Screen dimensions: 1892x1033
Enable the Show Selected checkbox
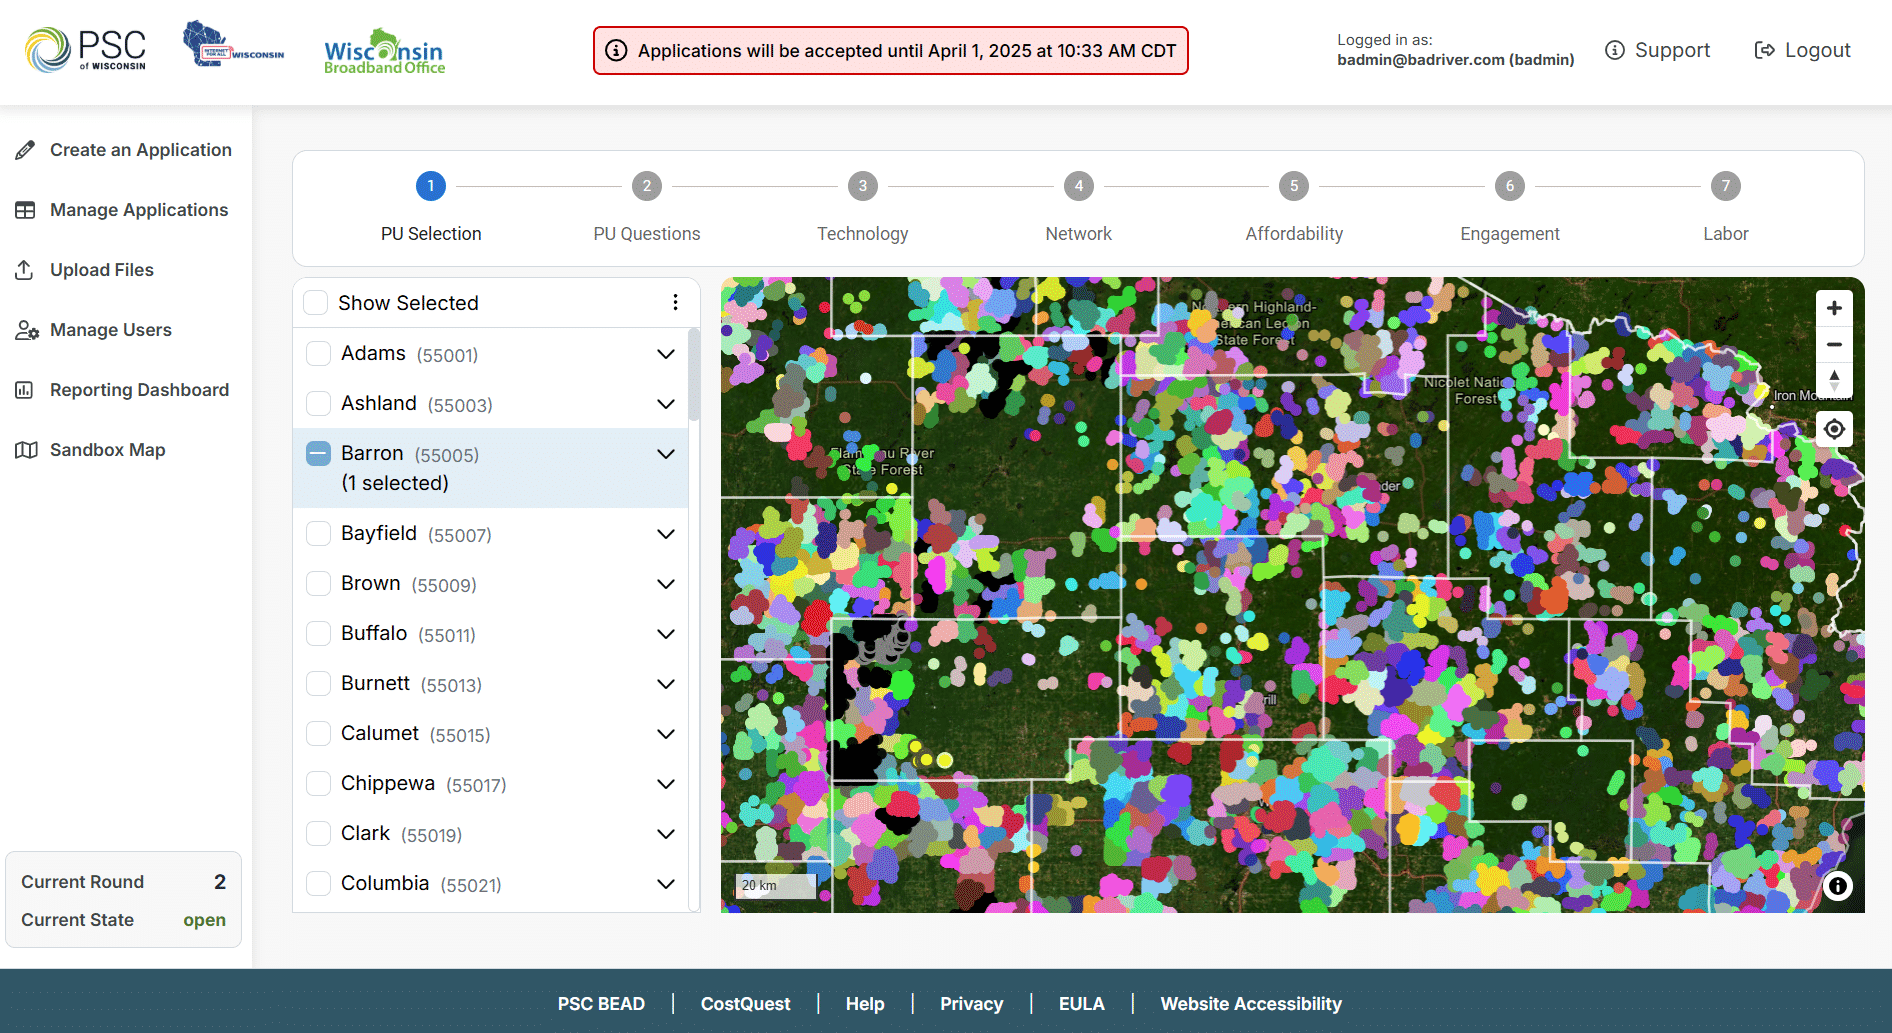tap(316, 303)
